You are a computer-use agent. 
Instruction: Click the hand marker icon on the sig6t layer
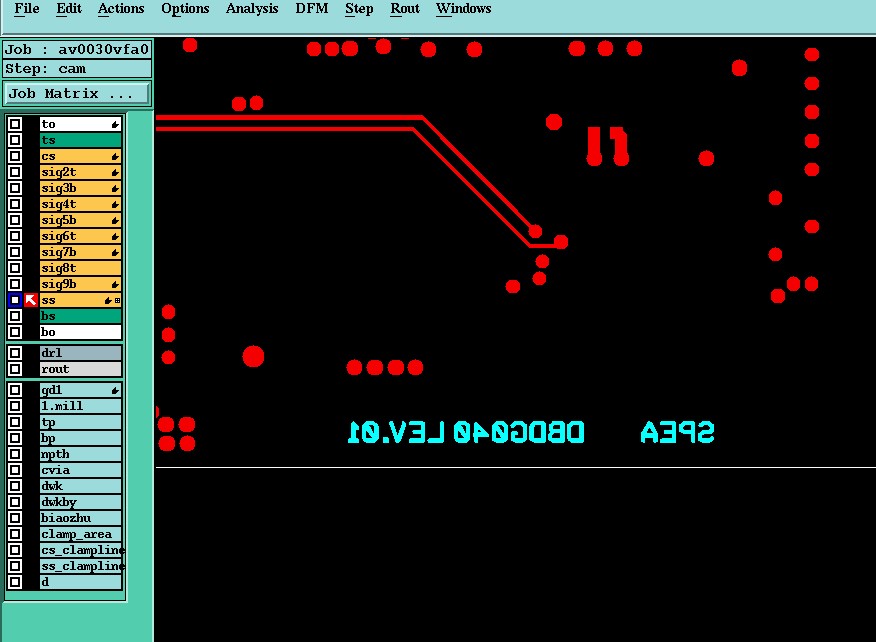pos(115,236)
